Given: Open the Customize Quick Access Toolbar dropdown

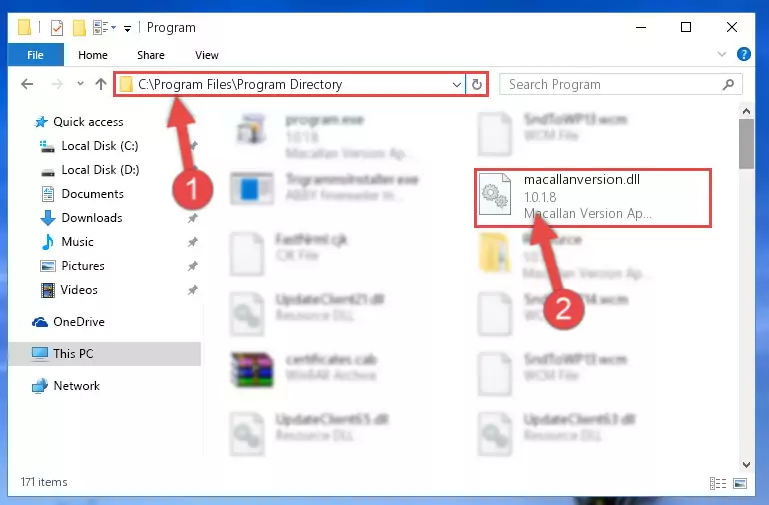Looking at the screenshot, I should click(127, 28).
